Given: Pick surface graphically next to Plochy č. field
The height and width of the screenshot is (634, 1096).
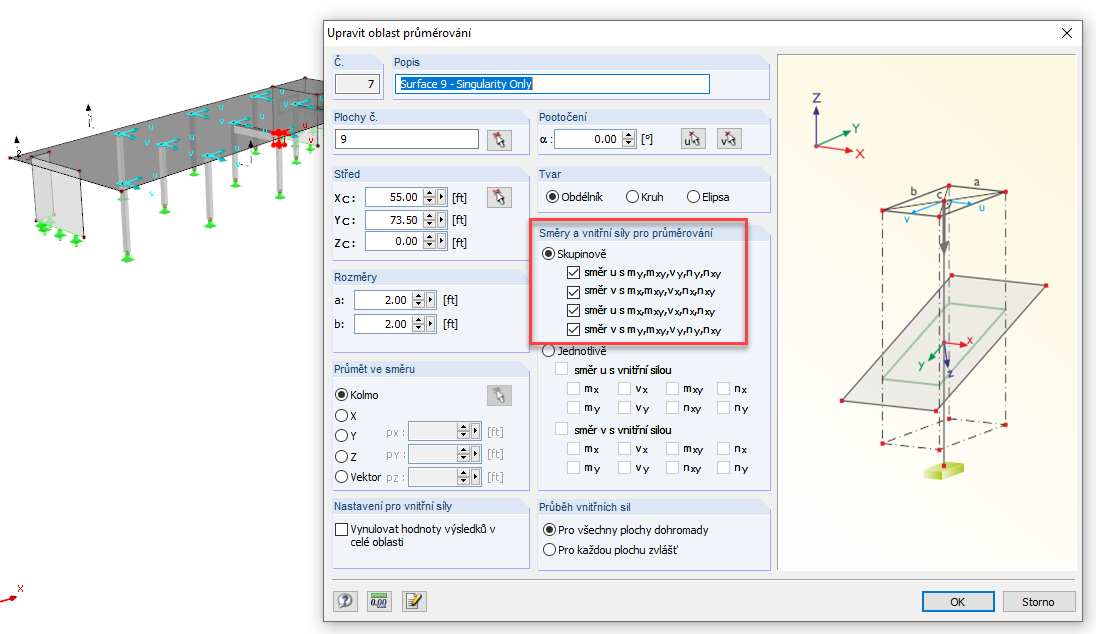Looking at the screenshot, I should click(x=499, y=140).
